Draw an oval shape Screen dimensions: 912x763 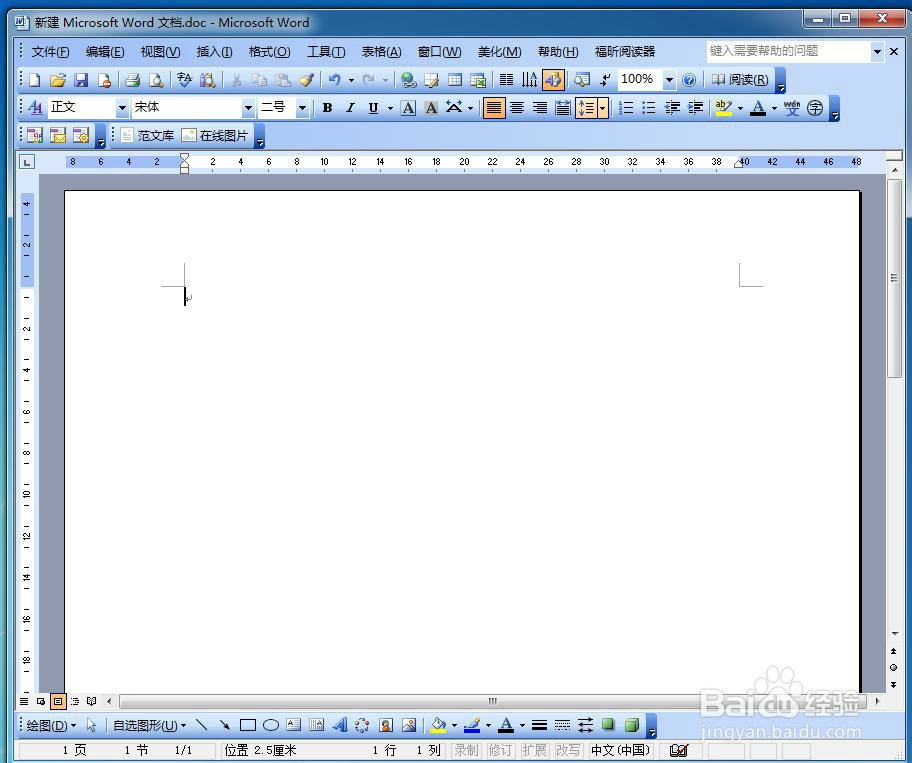coord(270,725)
